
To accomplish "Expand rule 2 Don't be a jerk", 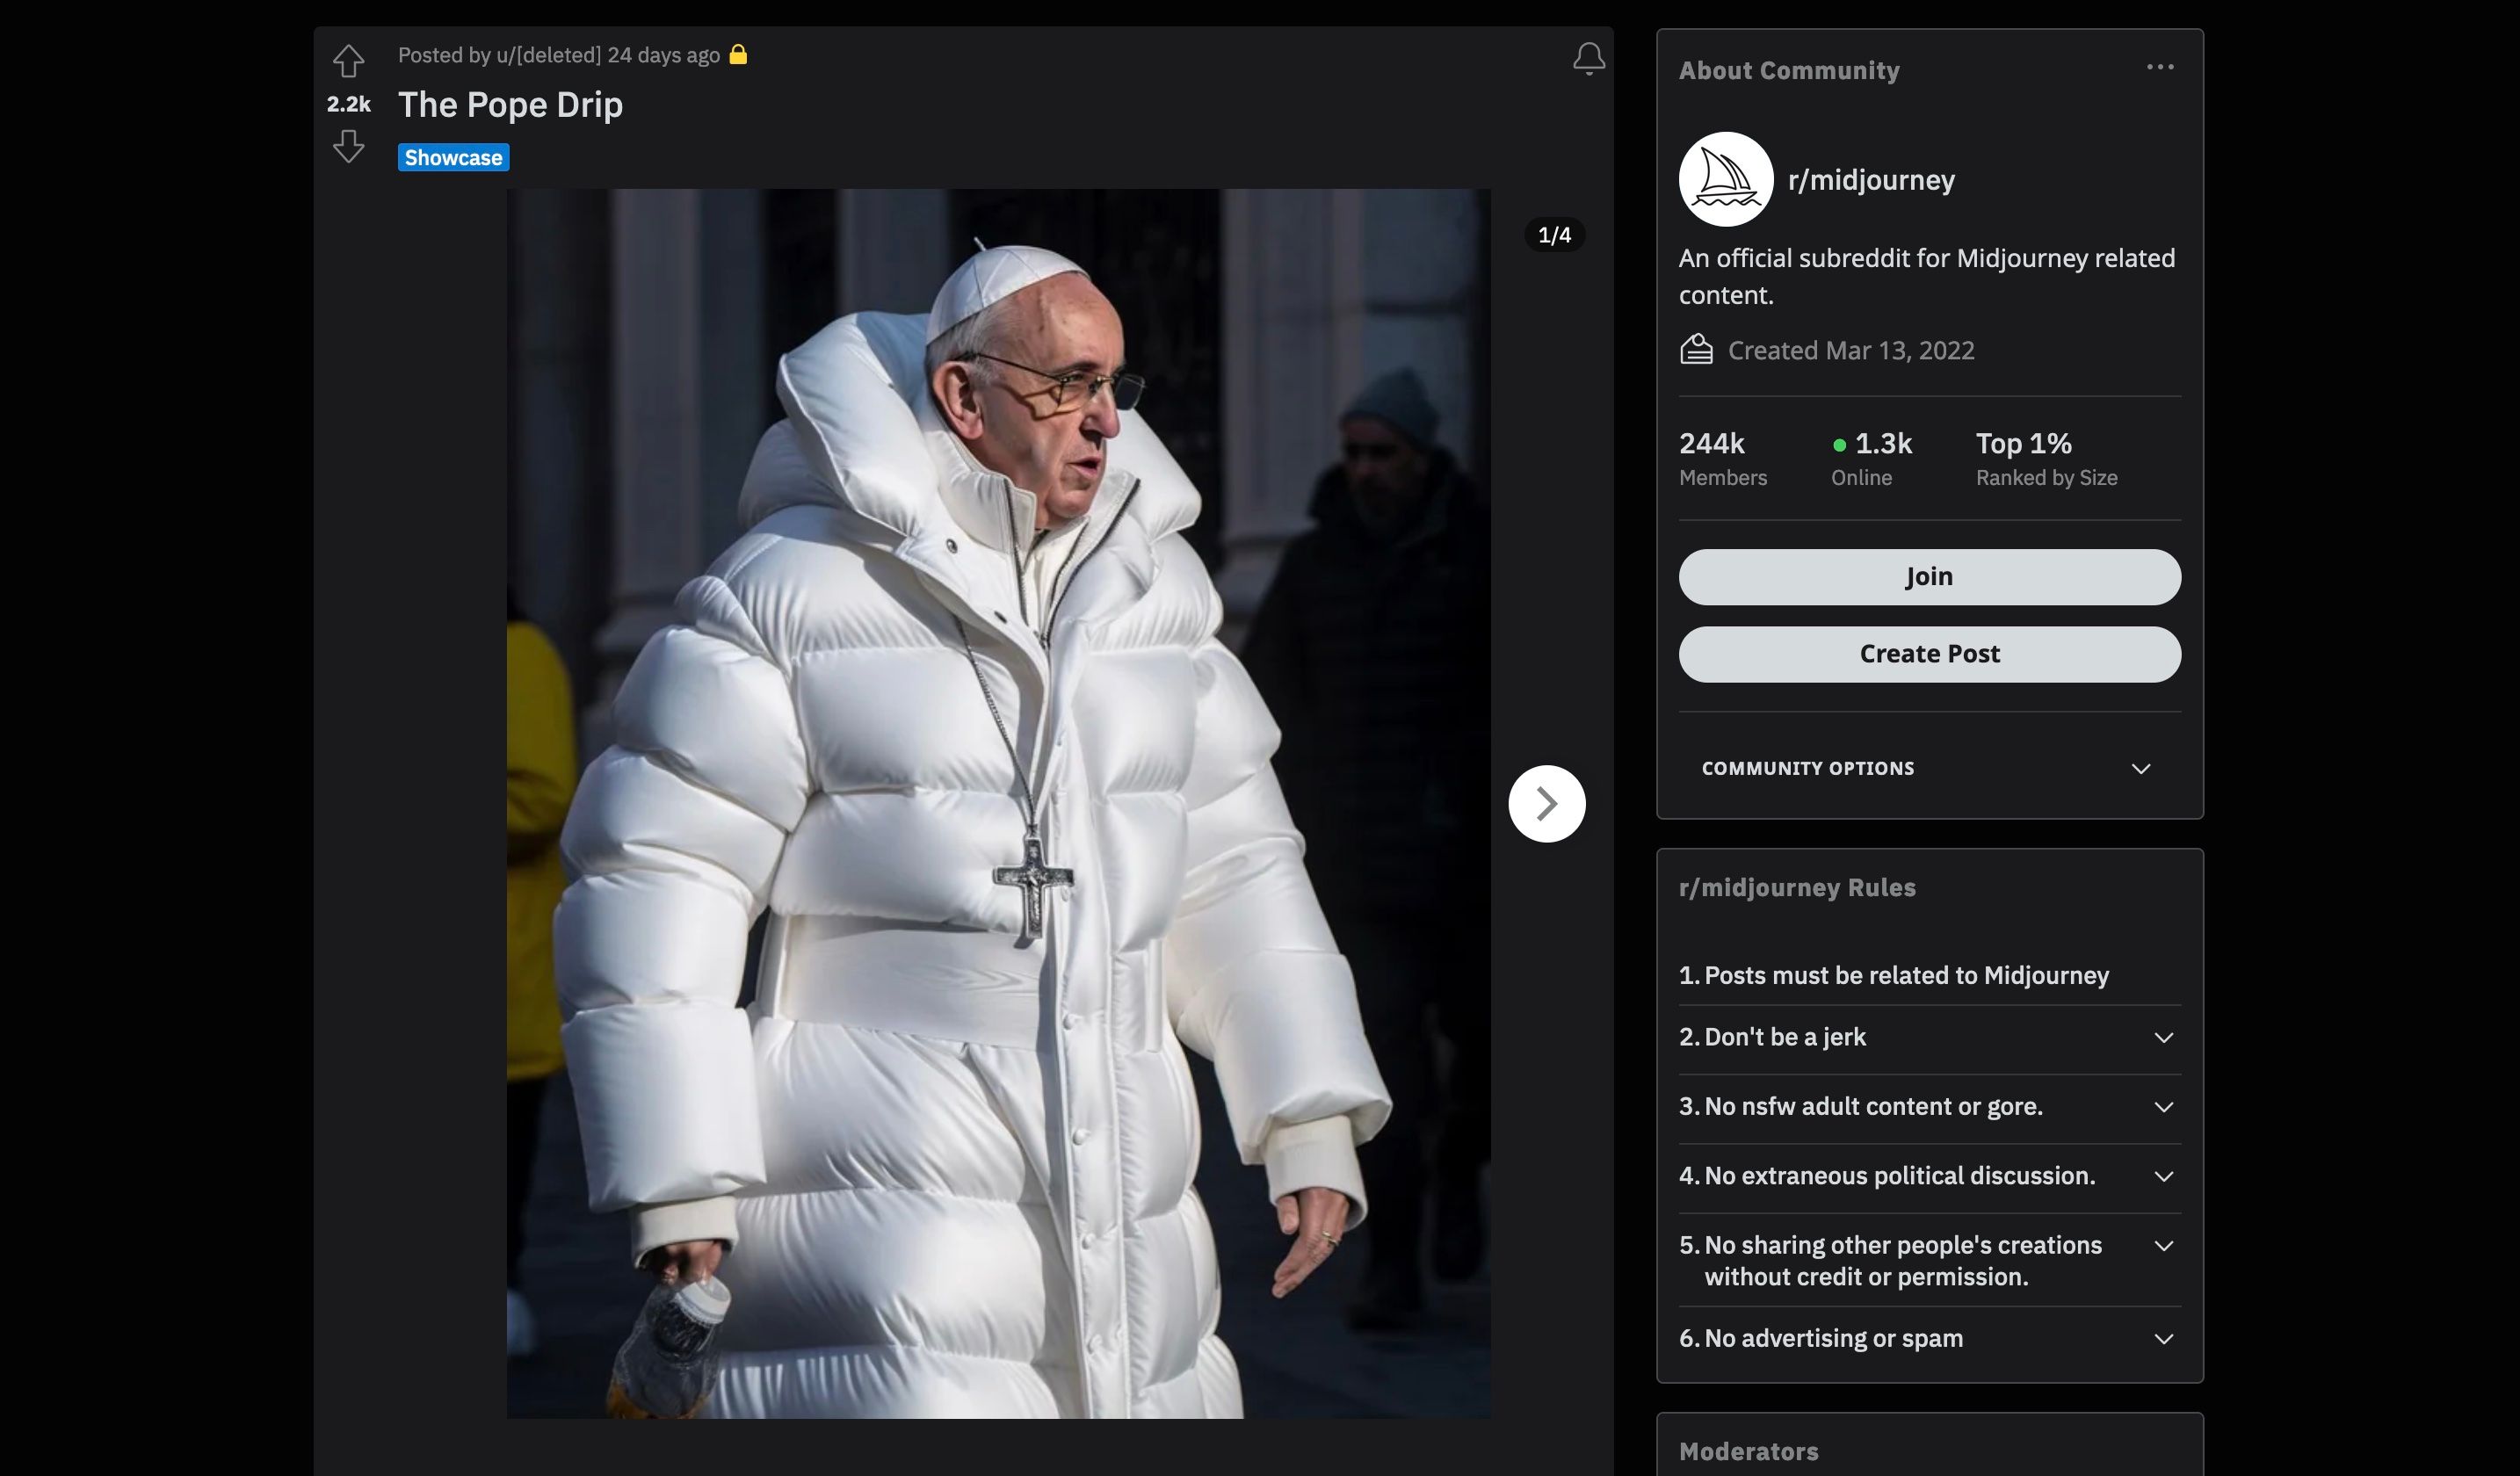I will click(x=2163, y=1038).
